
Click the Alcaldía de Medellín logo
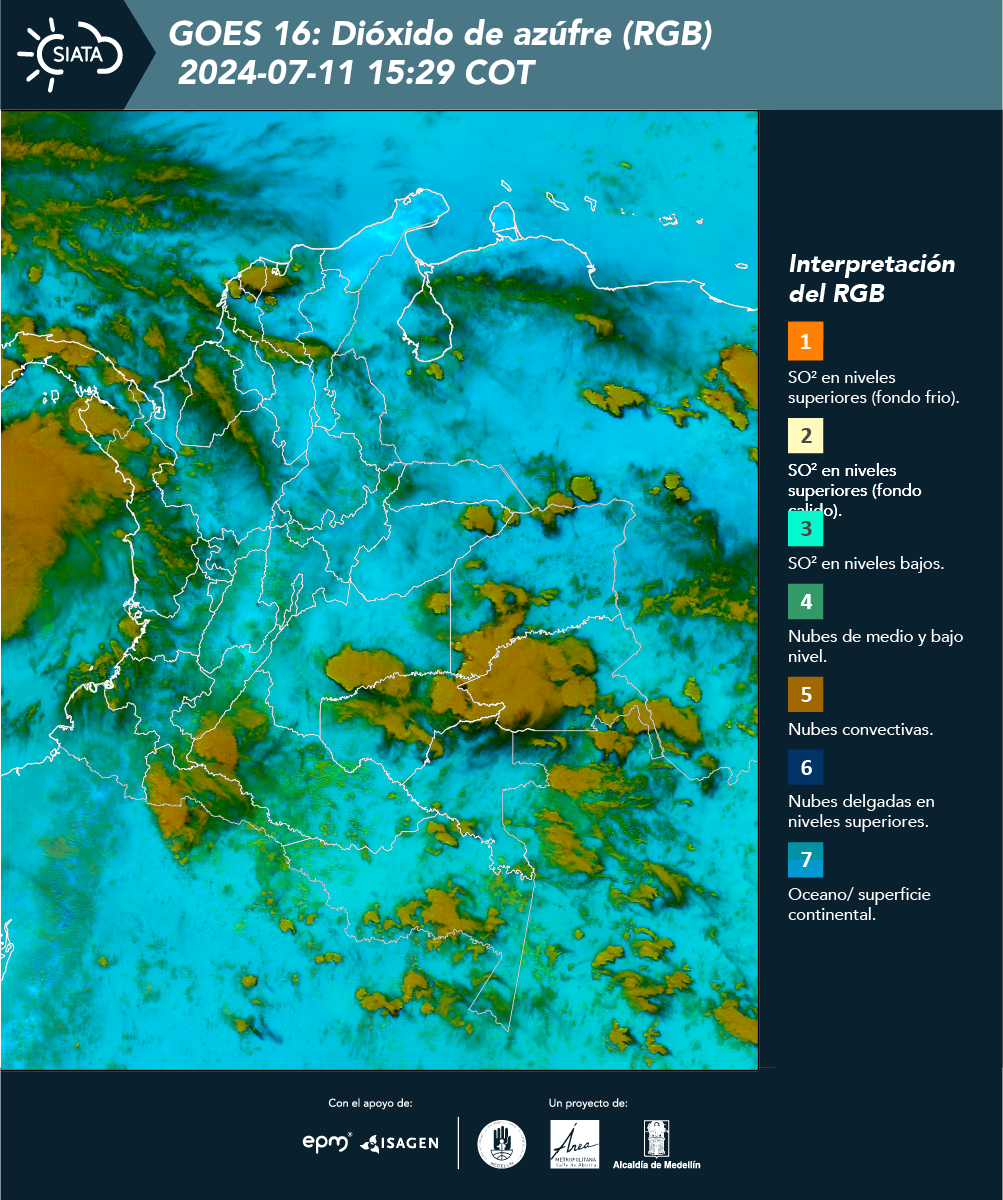[656, 1144]
